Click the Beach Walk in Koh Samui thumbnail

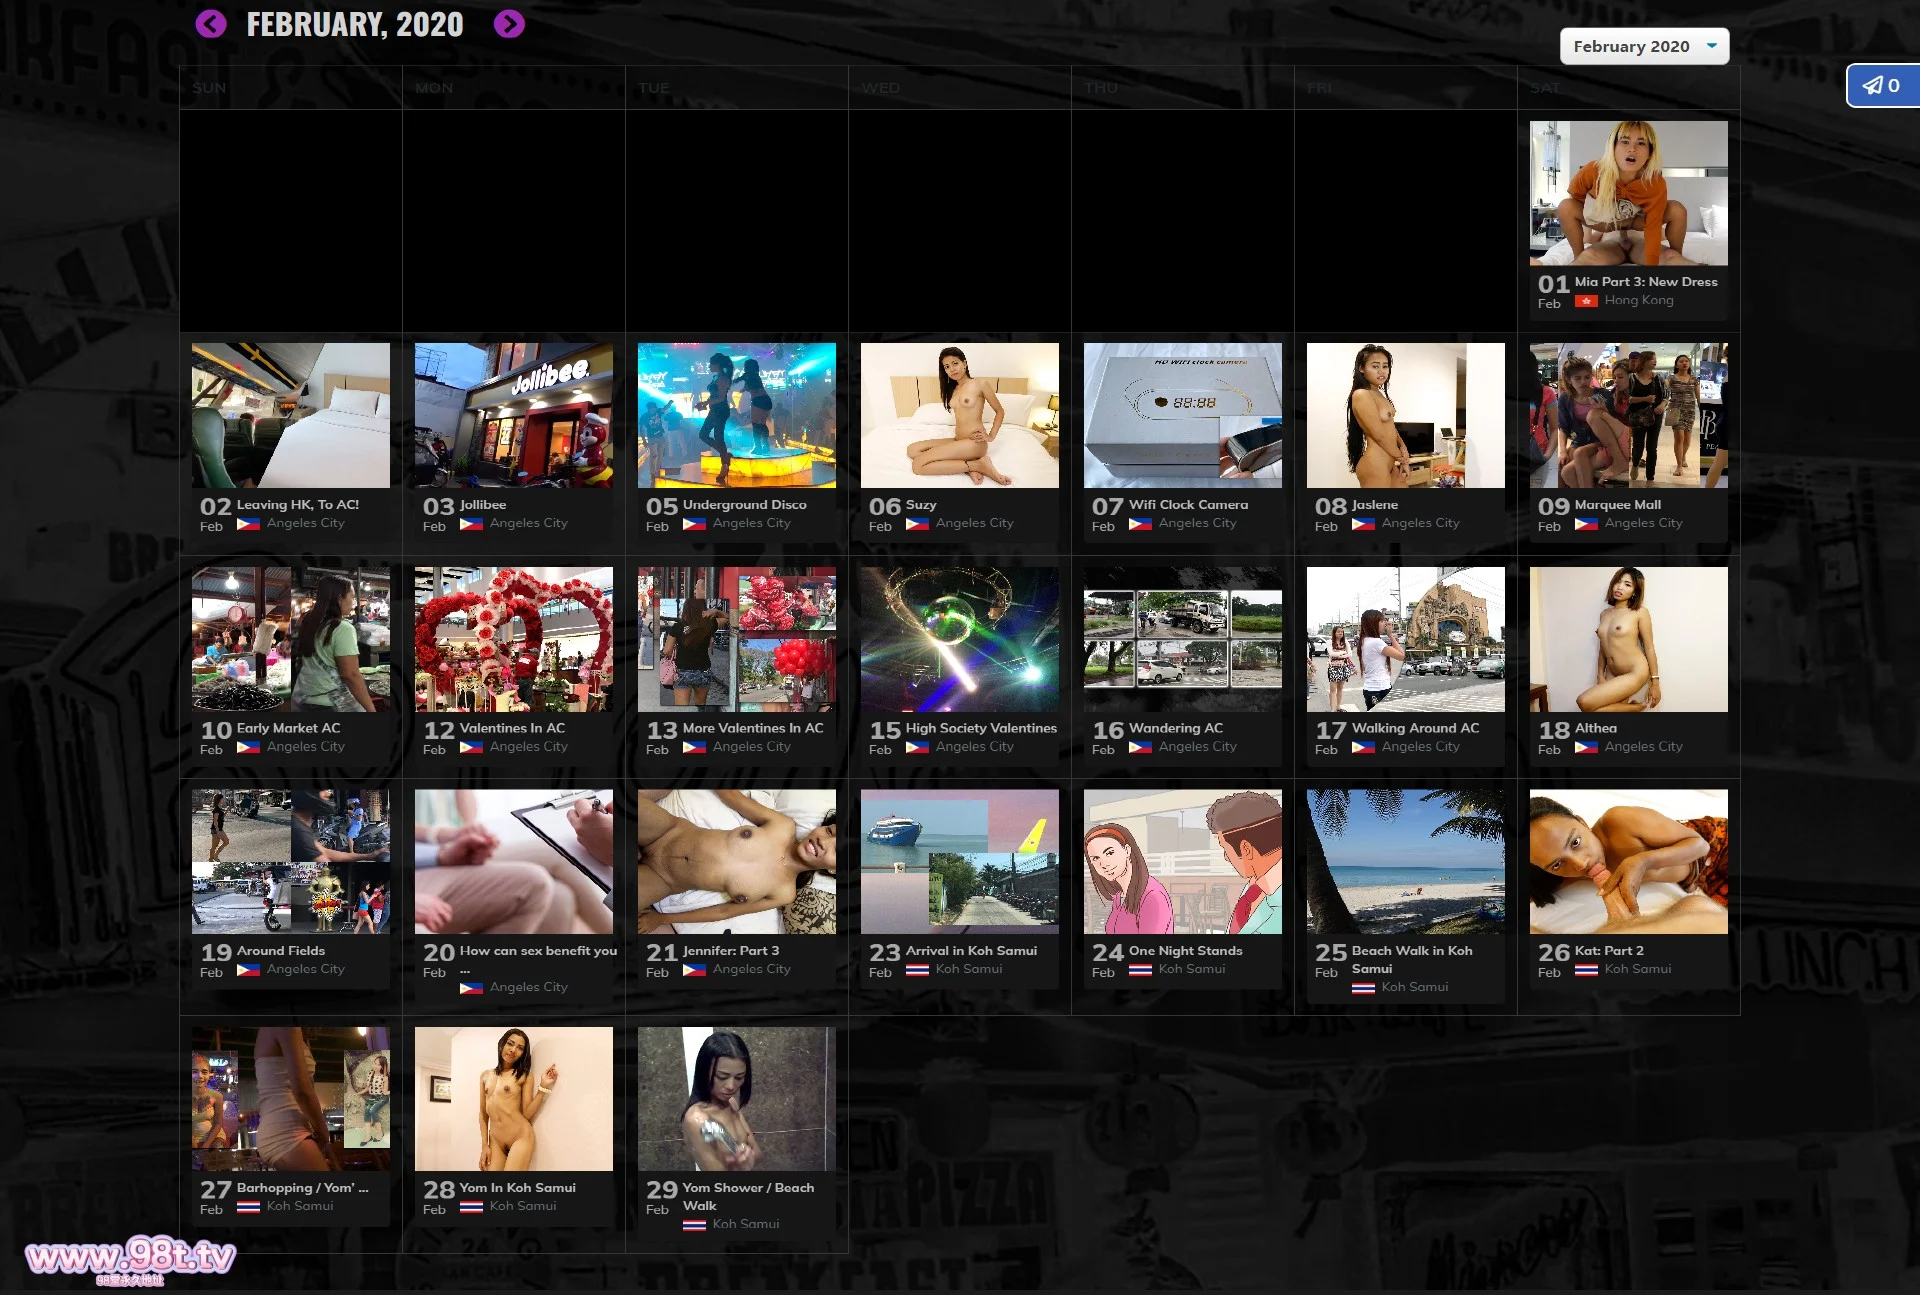point(1406,862)
